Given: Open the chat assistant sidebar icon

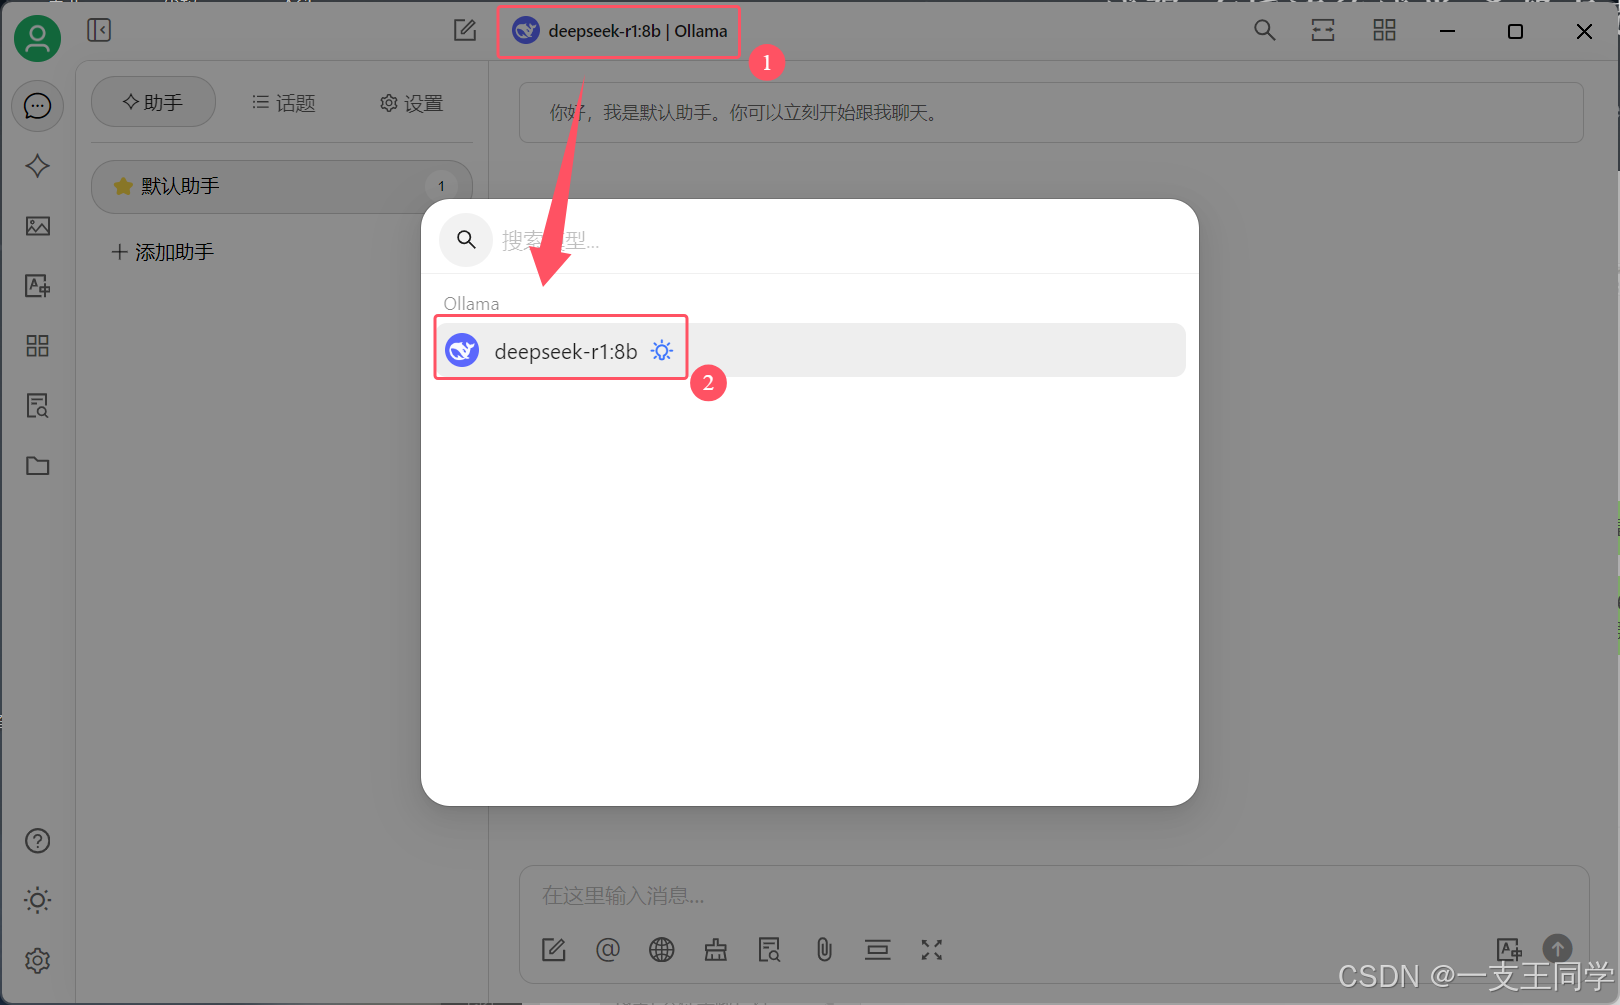Looking at the screenshot, I should point(38,106).
